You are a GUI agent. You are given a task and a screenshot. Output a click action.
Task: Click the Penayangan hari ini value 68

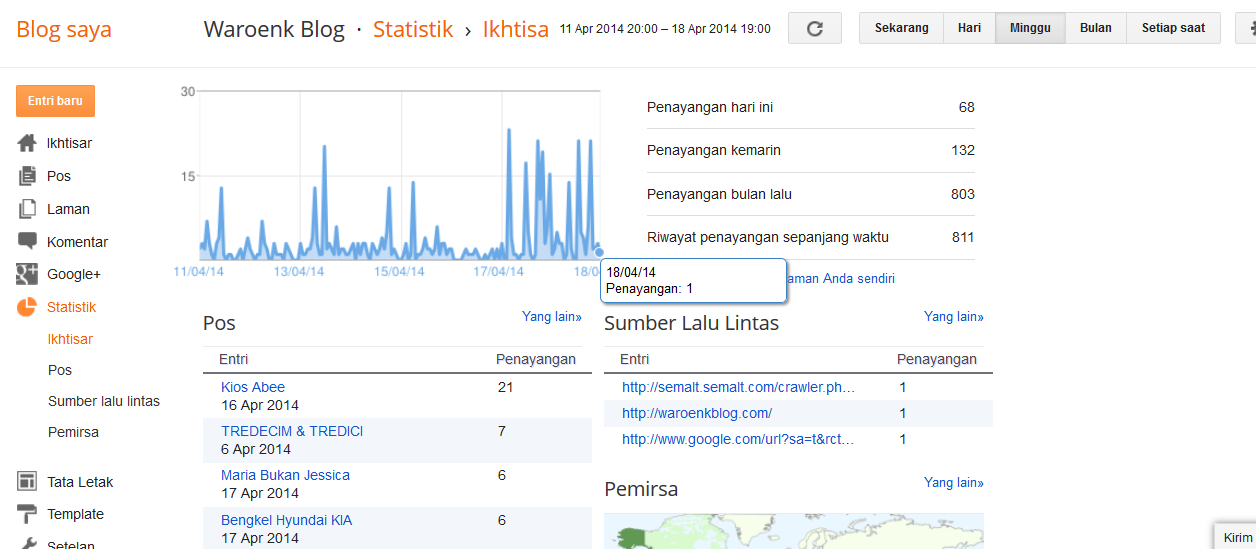pos(966,107)
